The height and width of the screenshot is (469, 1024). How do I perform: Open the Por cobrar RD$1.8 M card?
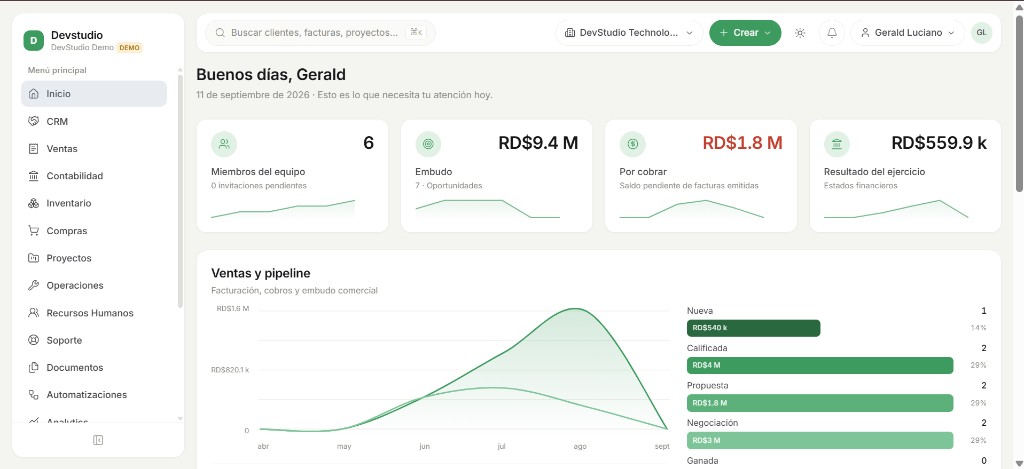coord(701,176)
